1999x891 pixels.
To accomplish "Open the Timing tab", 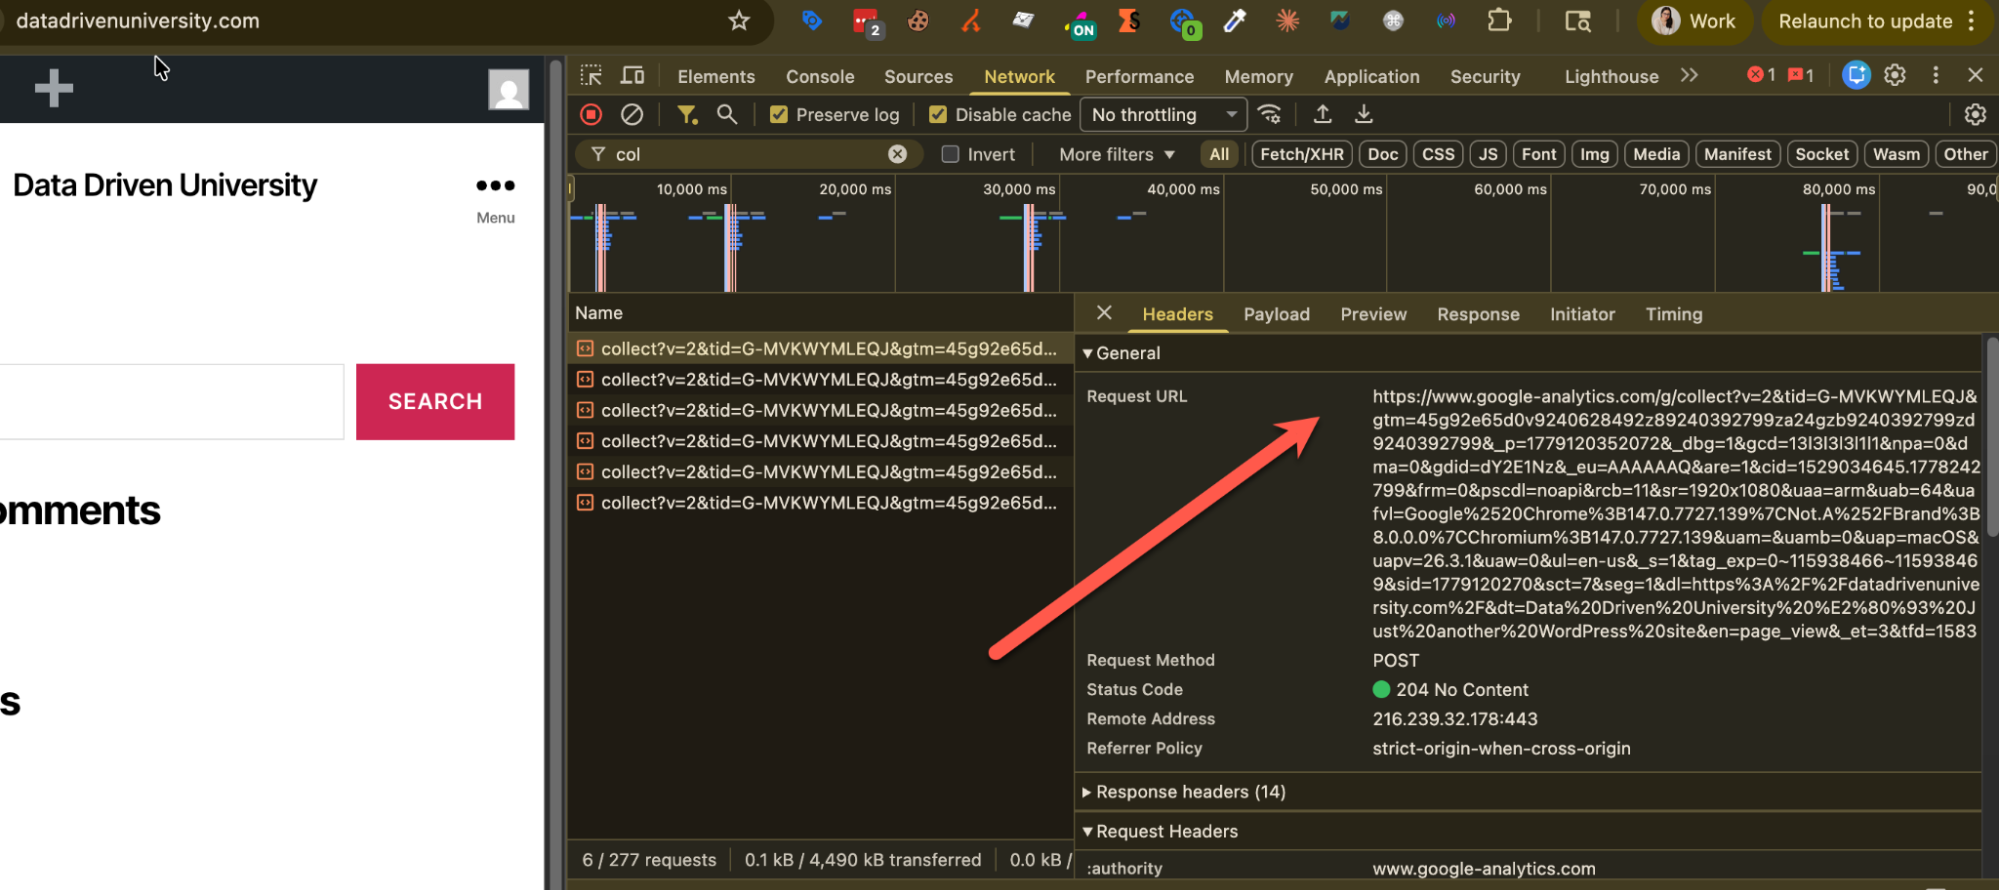I will [1674, 314].
